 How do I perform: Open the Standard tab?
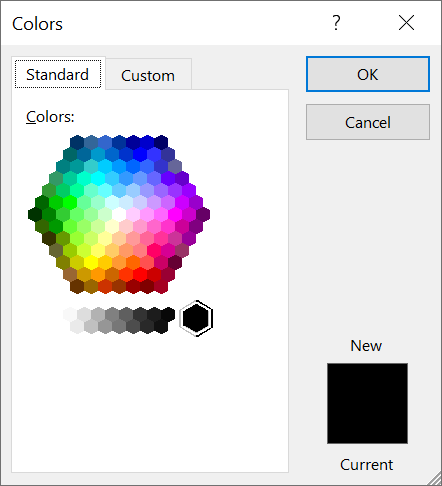coord(58,74)
